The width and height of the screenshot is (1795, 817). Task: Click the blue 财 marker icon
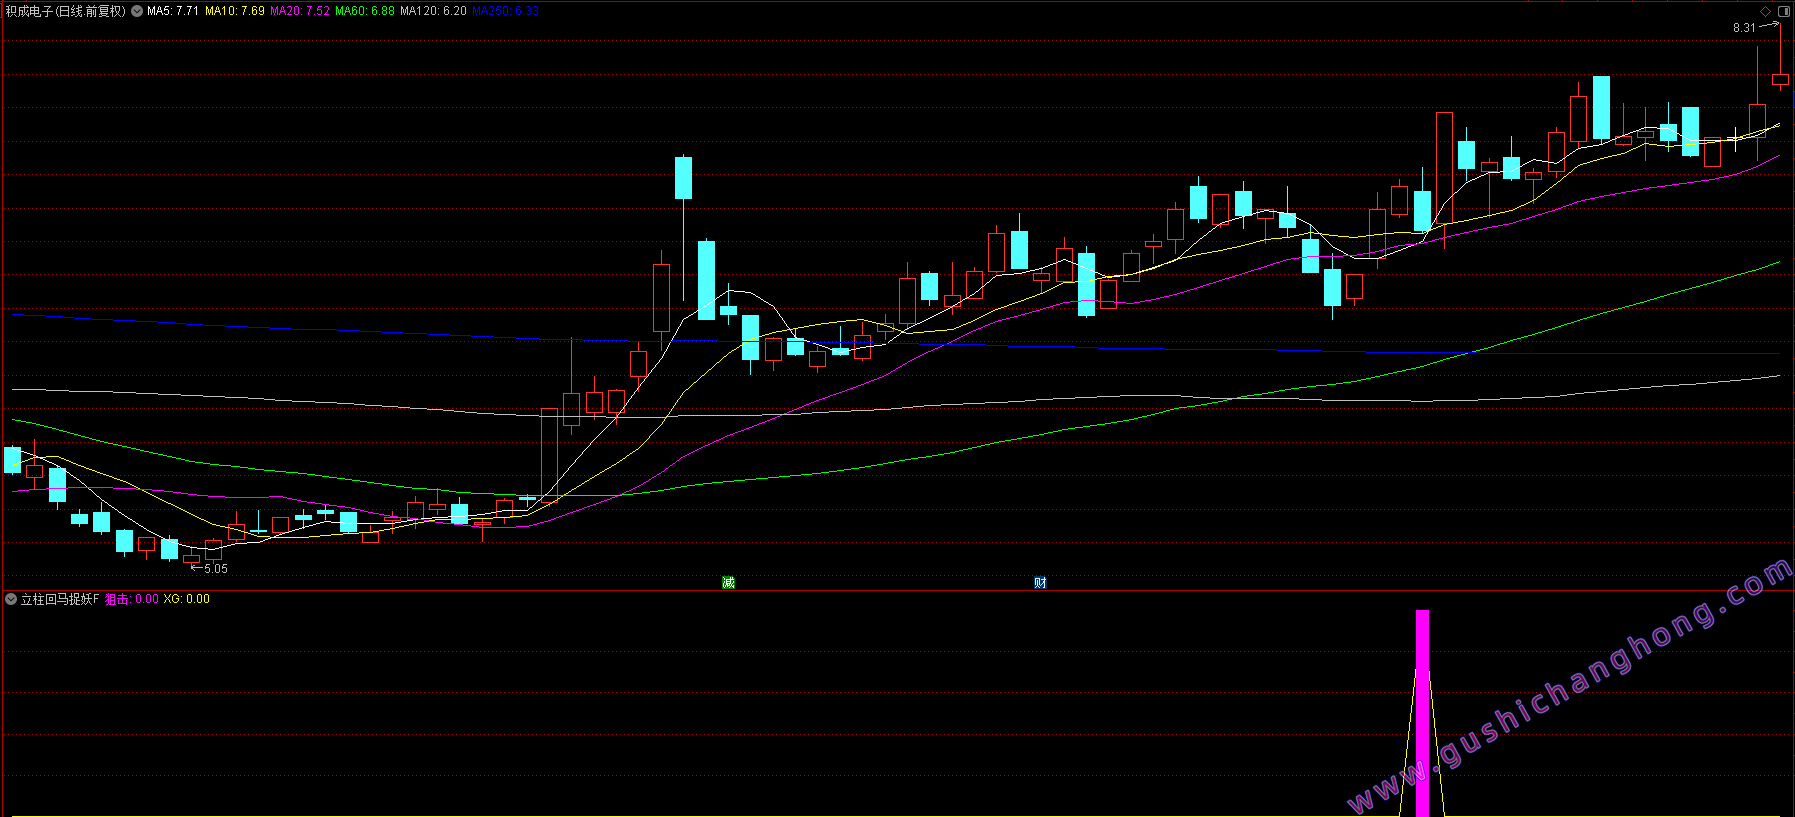[x=1040, y=582]
